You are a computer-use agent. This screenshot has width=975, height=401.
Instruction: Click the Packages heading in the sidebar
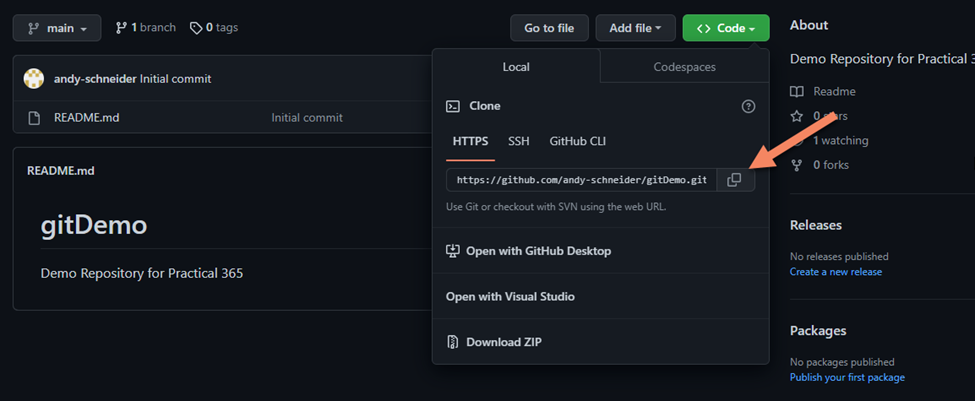coord(818,330)
